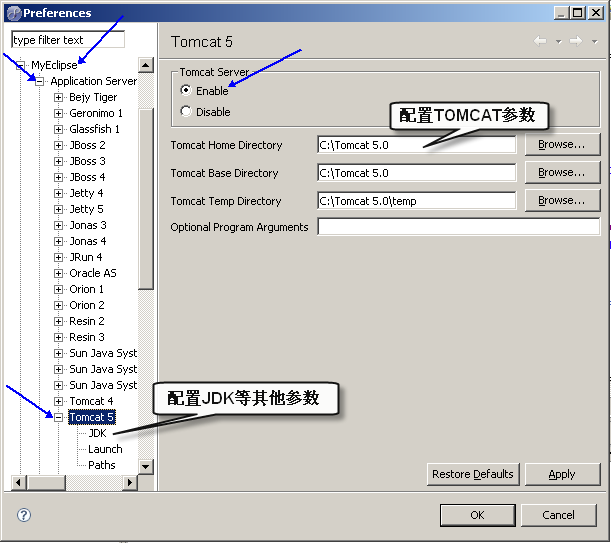Open the view menu dropdown arrow in header
Viewport: 611px width, 543px height.
click(x=595, y=42)
